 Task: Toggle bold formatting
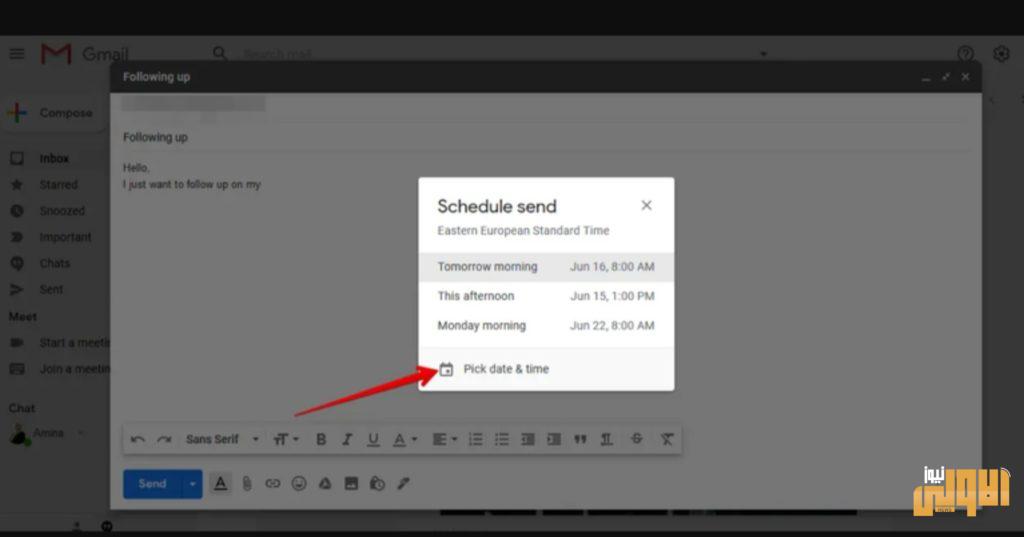point(321,440)
